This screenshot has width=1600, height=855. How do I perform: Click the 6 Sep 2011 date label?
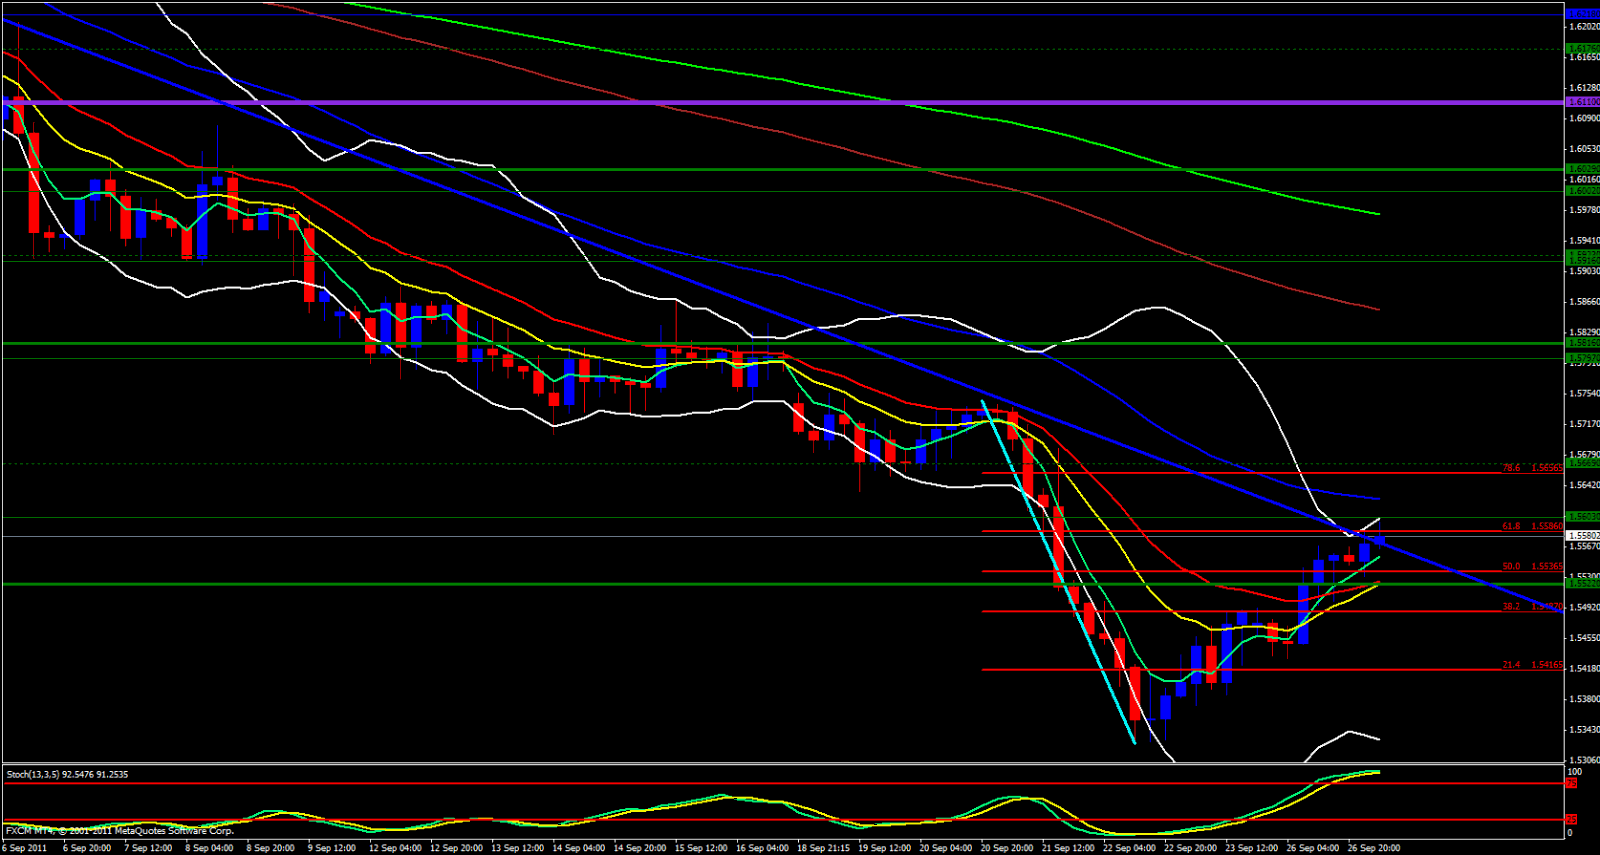click(24, 848)
